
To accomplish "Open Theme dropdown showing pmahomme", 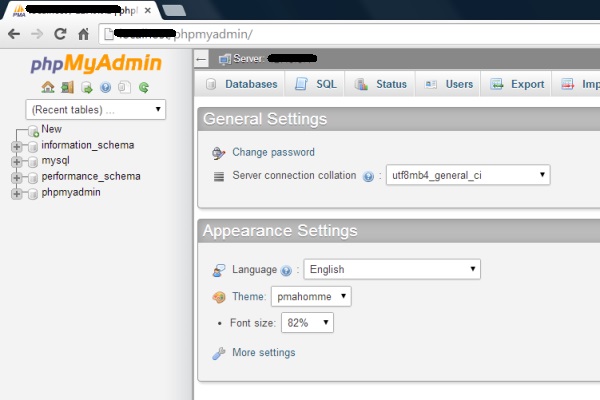I will pyautogui.click(x=311, y=296).
